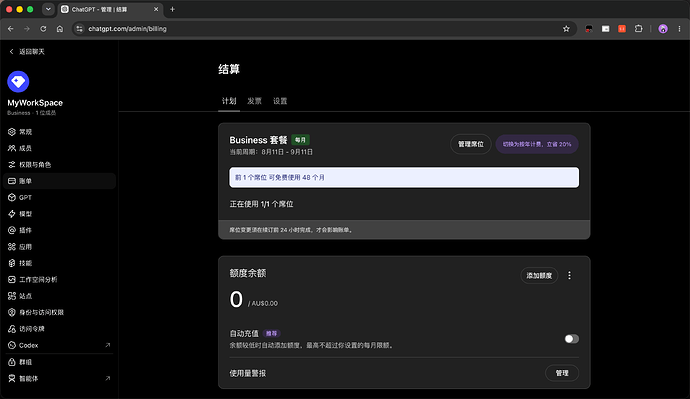
Task: Open a new browser tab
Action: click(172, 9)
